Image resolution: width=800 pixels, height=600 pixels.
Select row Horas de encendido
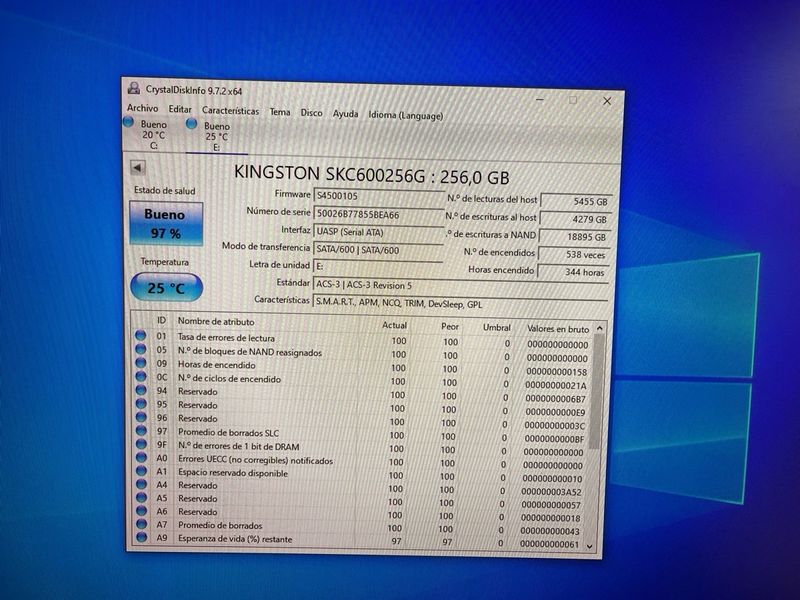[362, 367]
